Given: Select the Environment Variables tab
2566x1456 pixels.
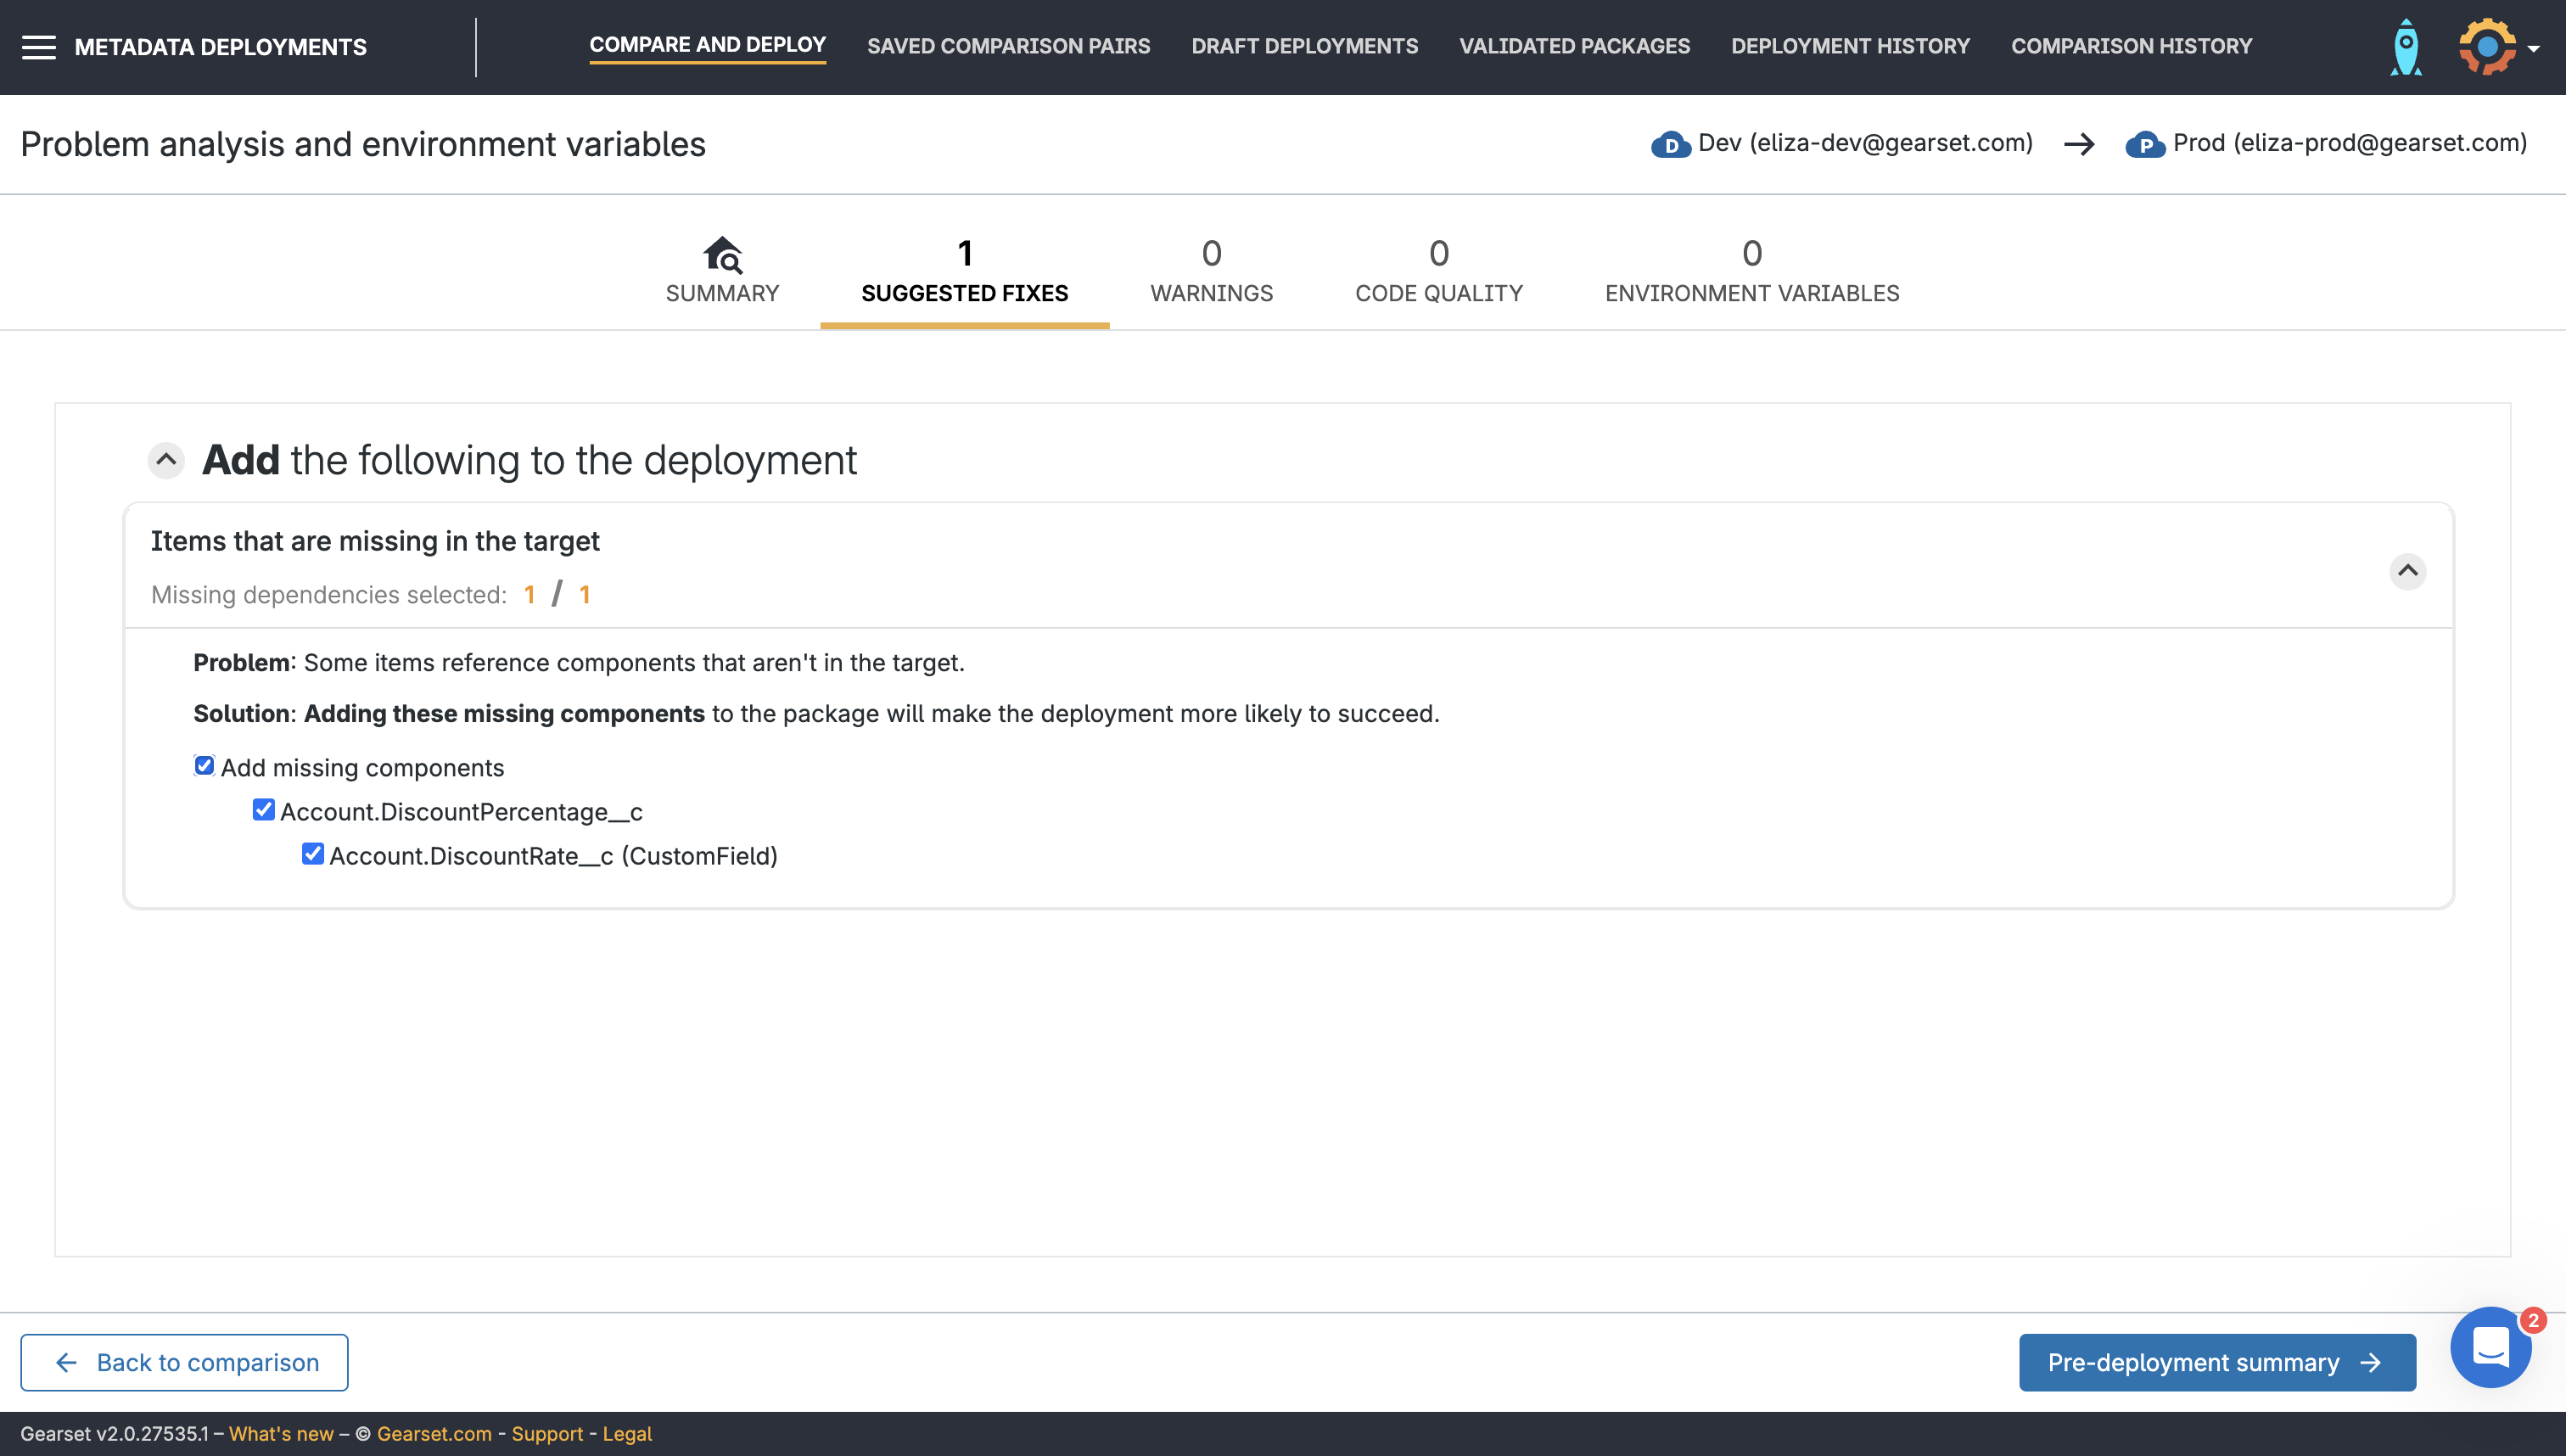Looking at the screenshot, I should (x=1751, y=271).
